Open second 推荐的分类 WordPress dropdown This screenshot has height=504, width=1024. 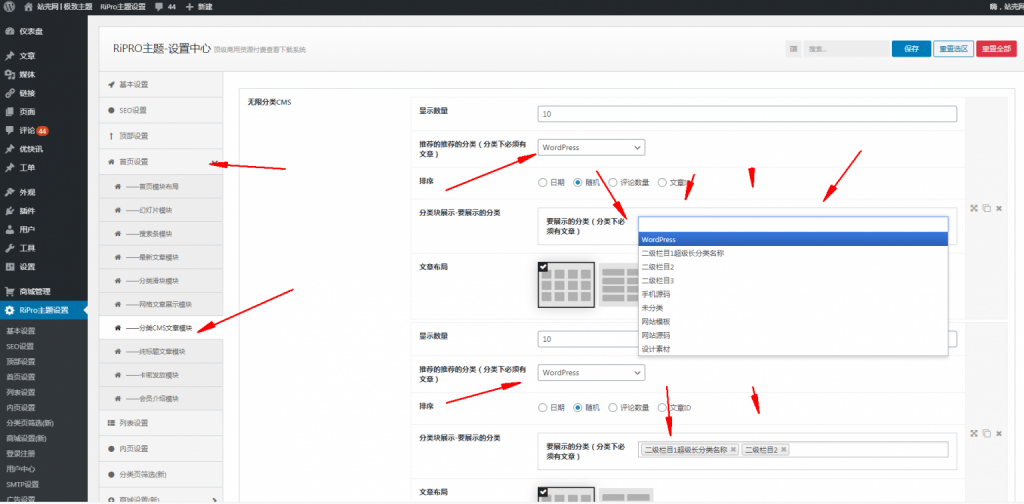[x=591, y=373]
